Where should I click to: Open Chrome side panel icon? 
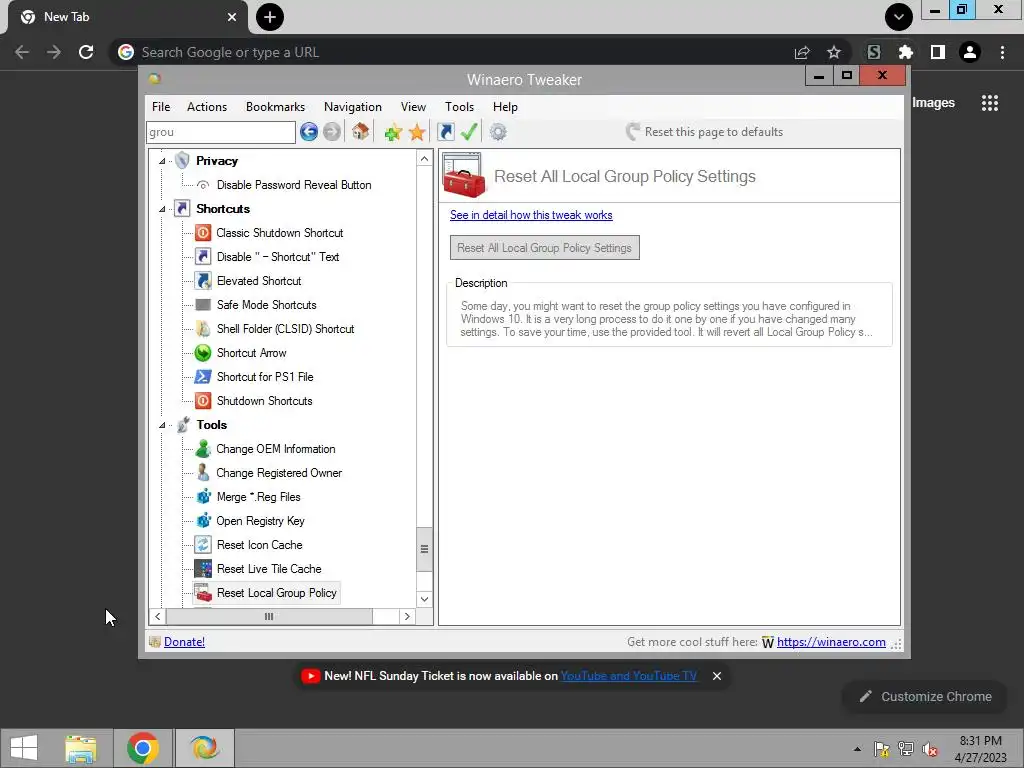(x=937, y=52)
